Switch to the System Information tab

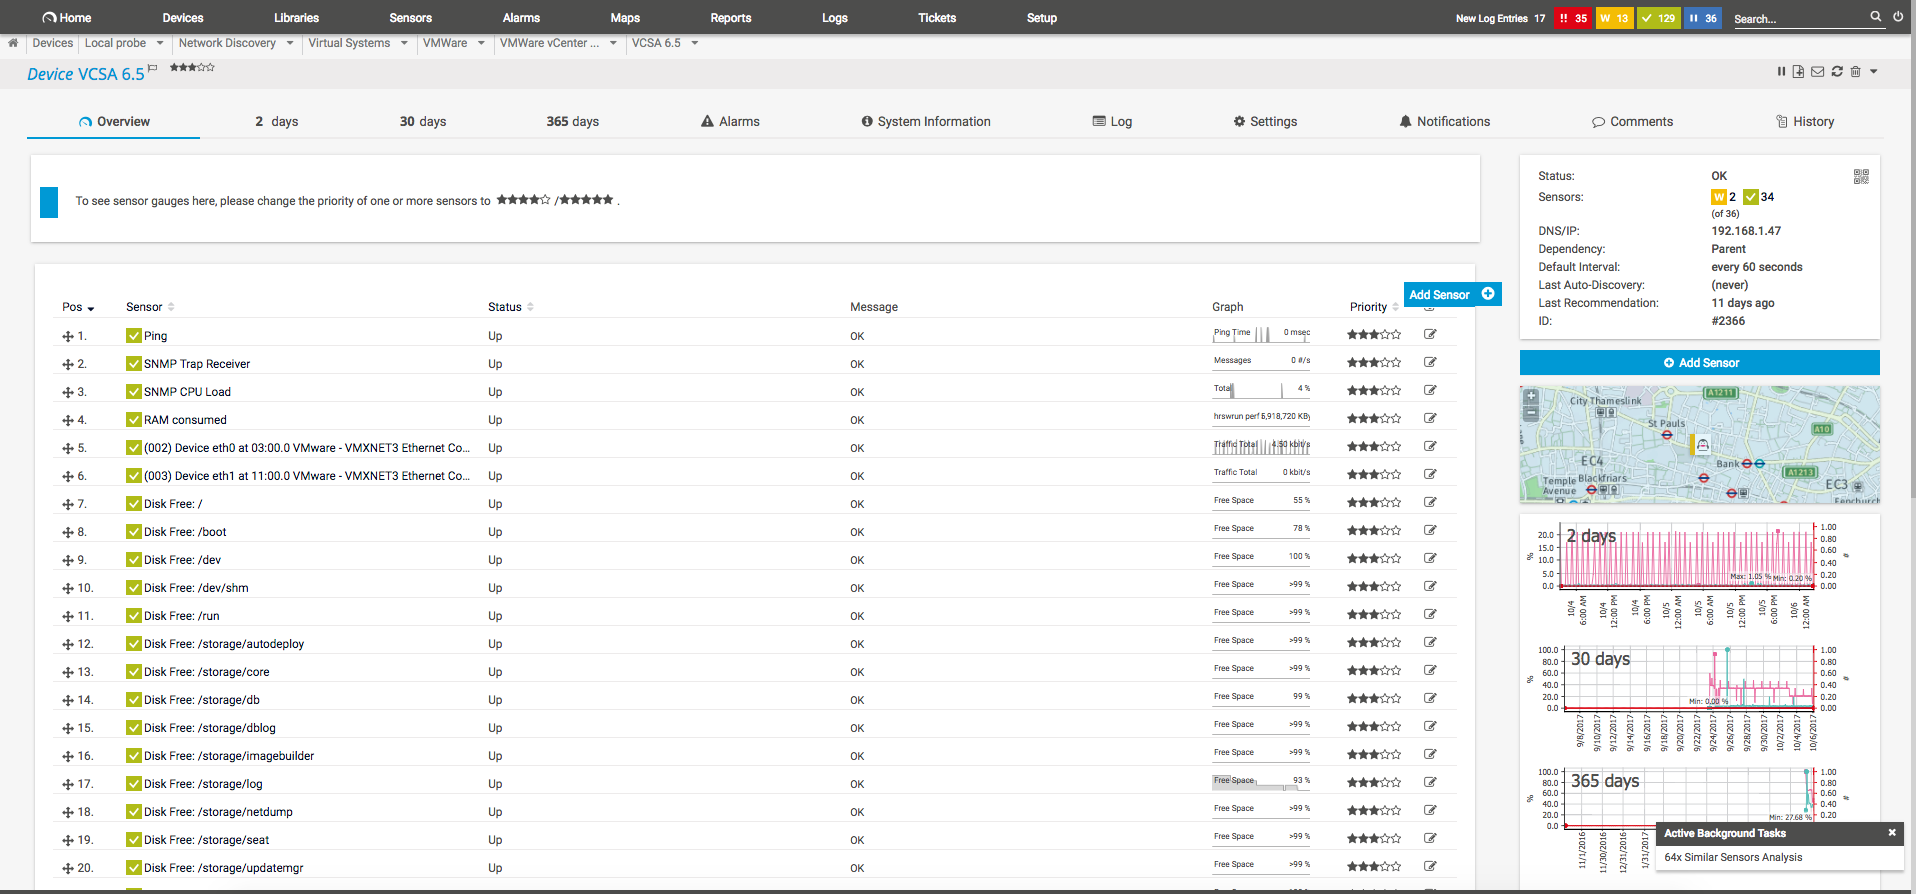click(x=926, y=121)
